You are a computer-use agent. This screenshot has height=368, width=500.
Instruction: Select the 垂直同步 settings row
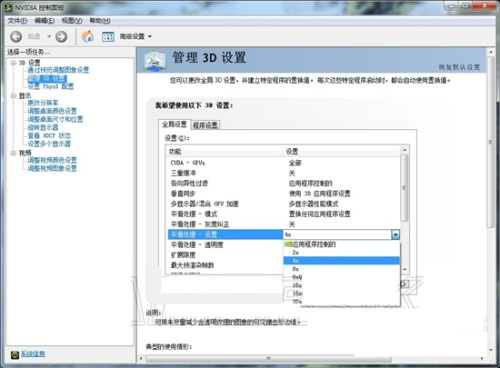[283, 194]
